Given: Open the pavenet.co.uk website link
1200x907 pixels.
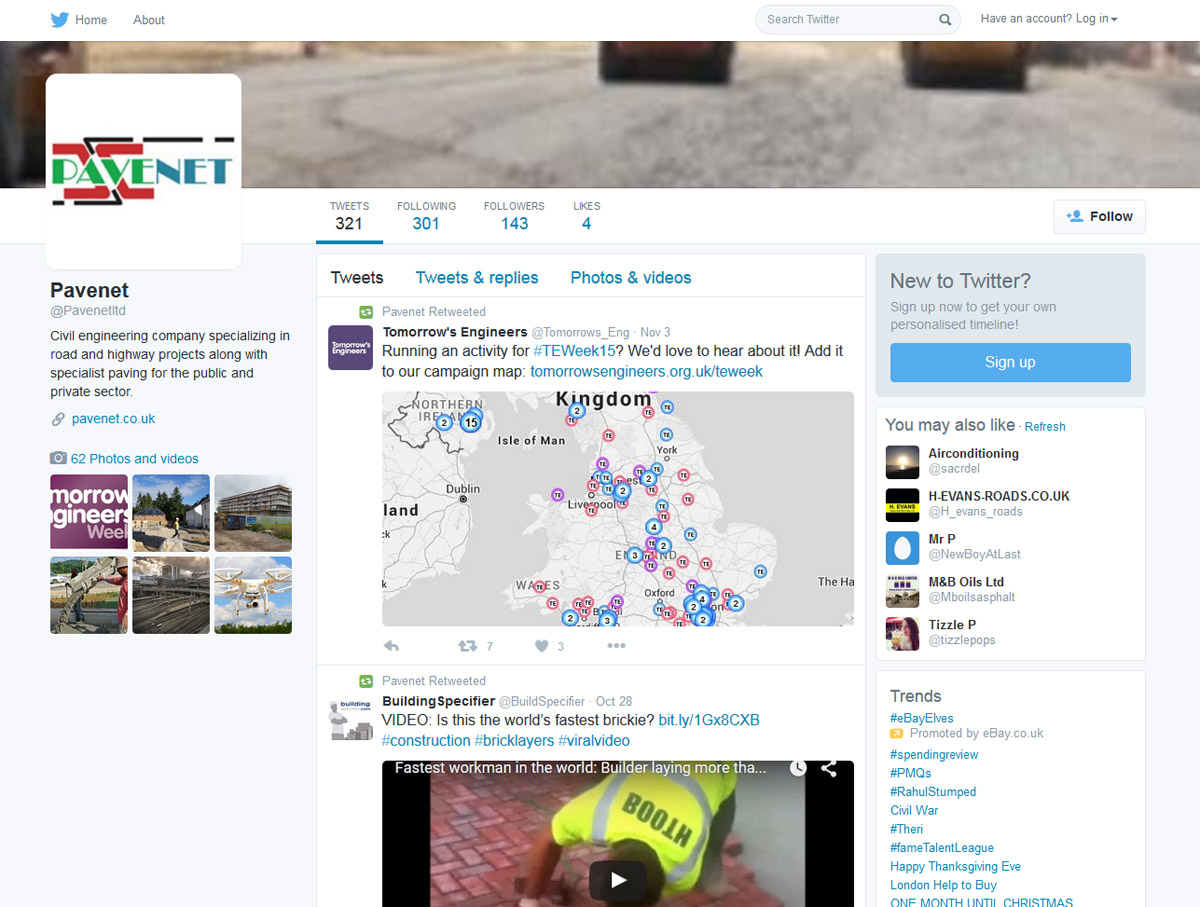Looking at the screenshot, I should pyautogui.click(x=113, y=419).
